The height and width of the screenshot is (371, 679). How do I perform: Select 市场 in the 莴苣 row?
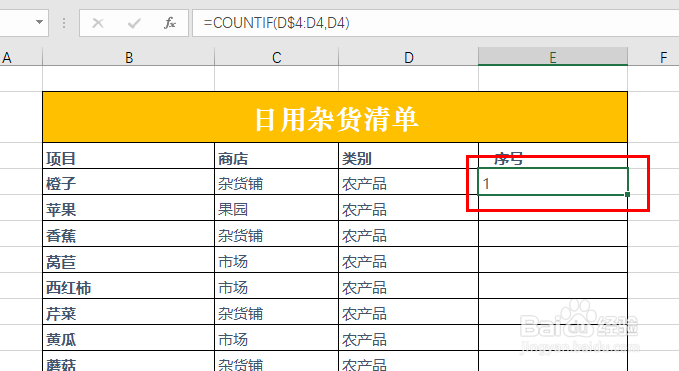pos(277,260)
